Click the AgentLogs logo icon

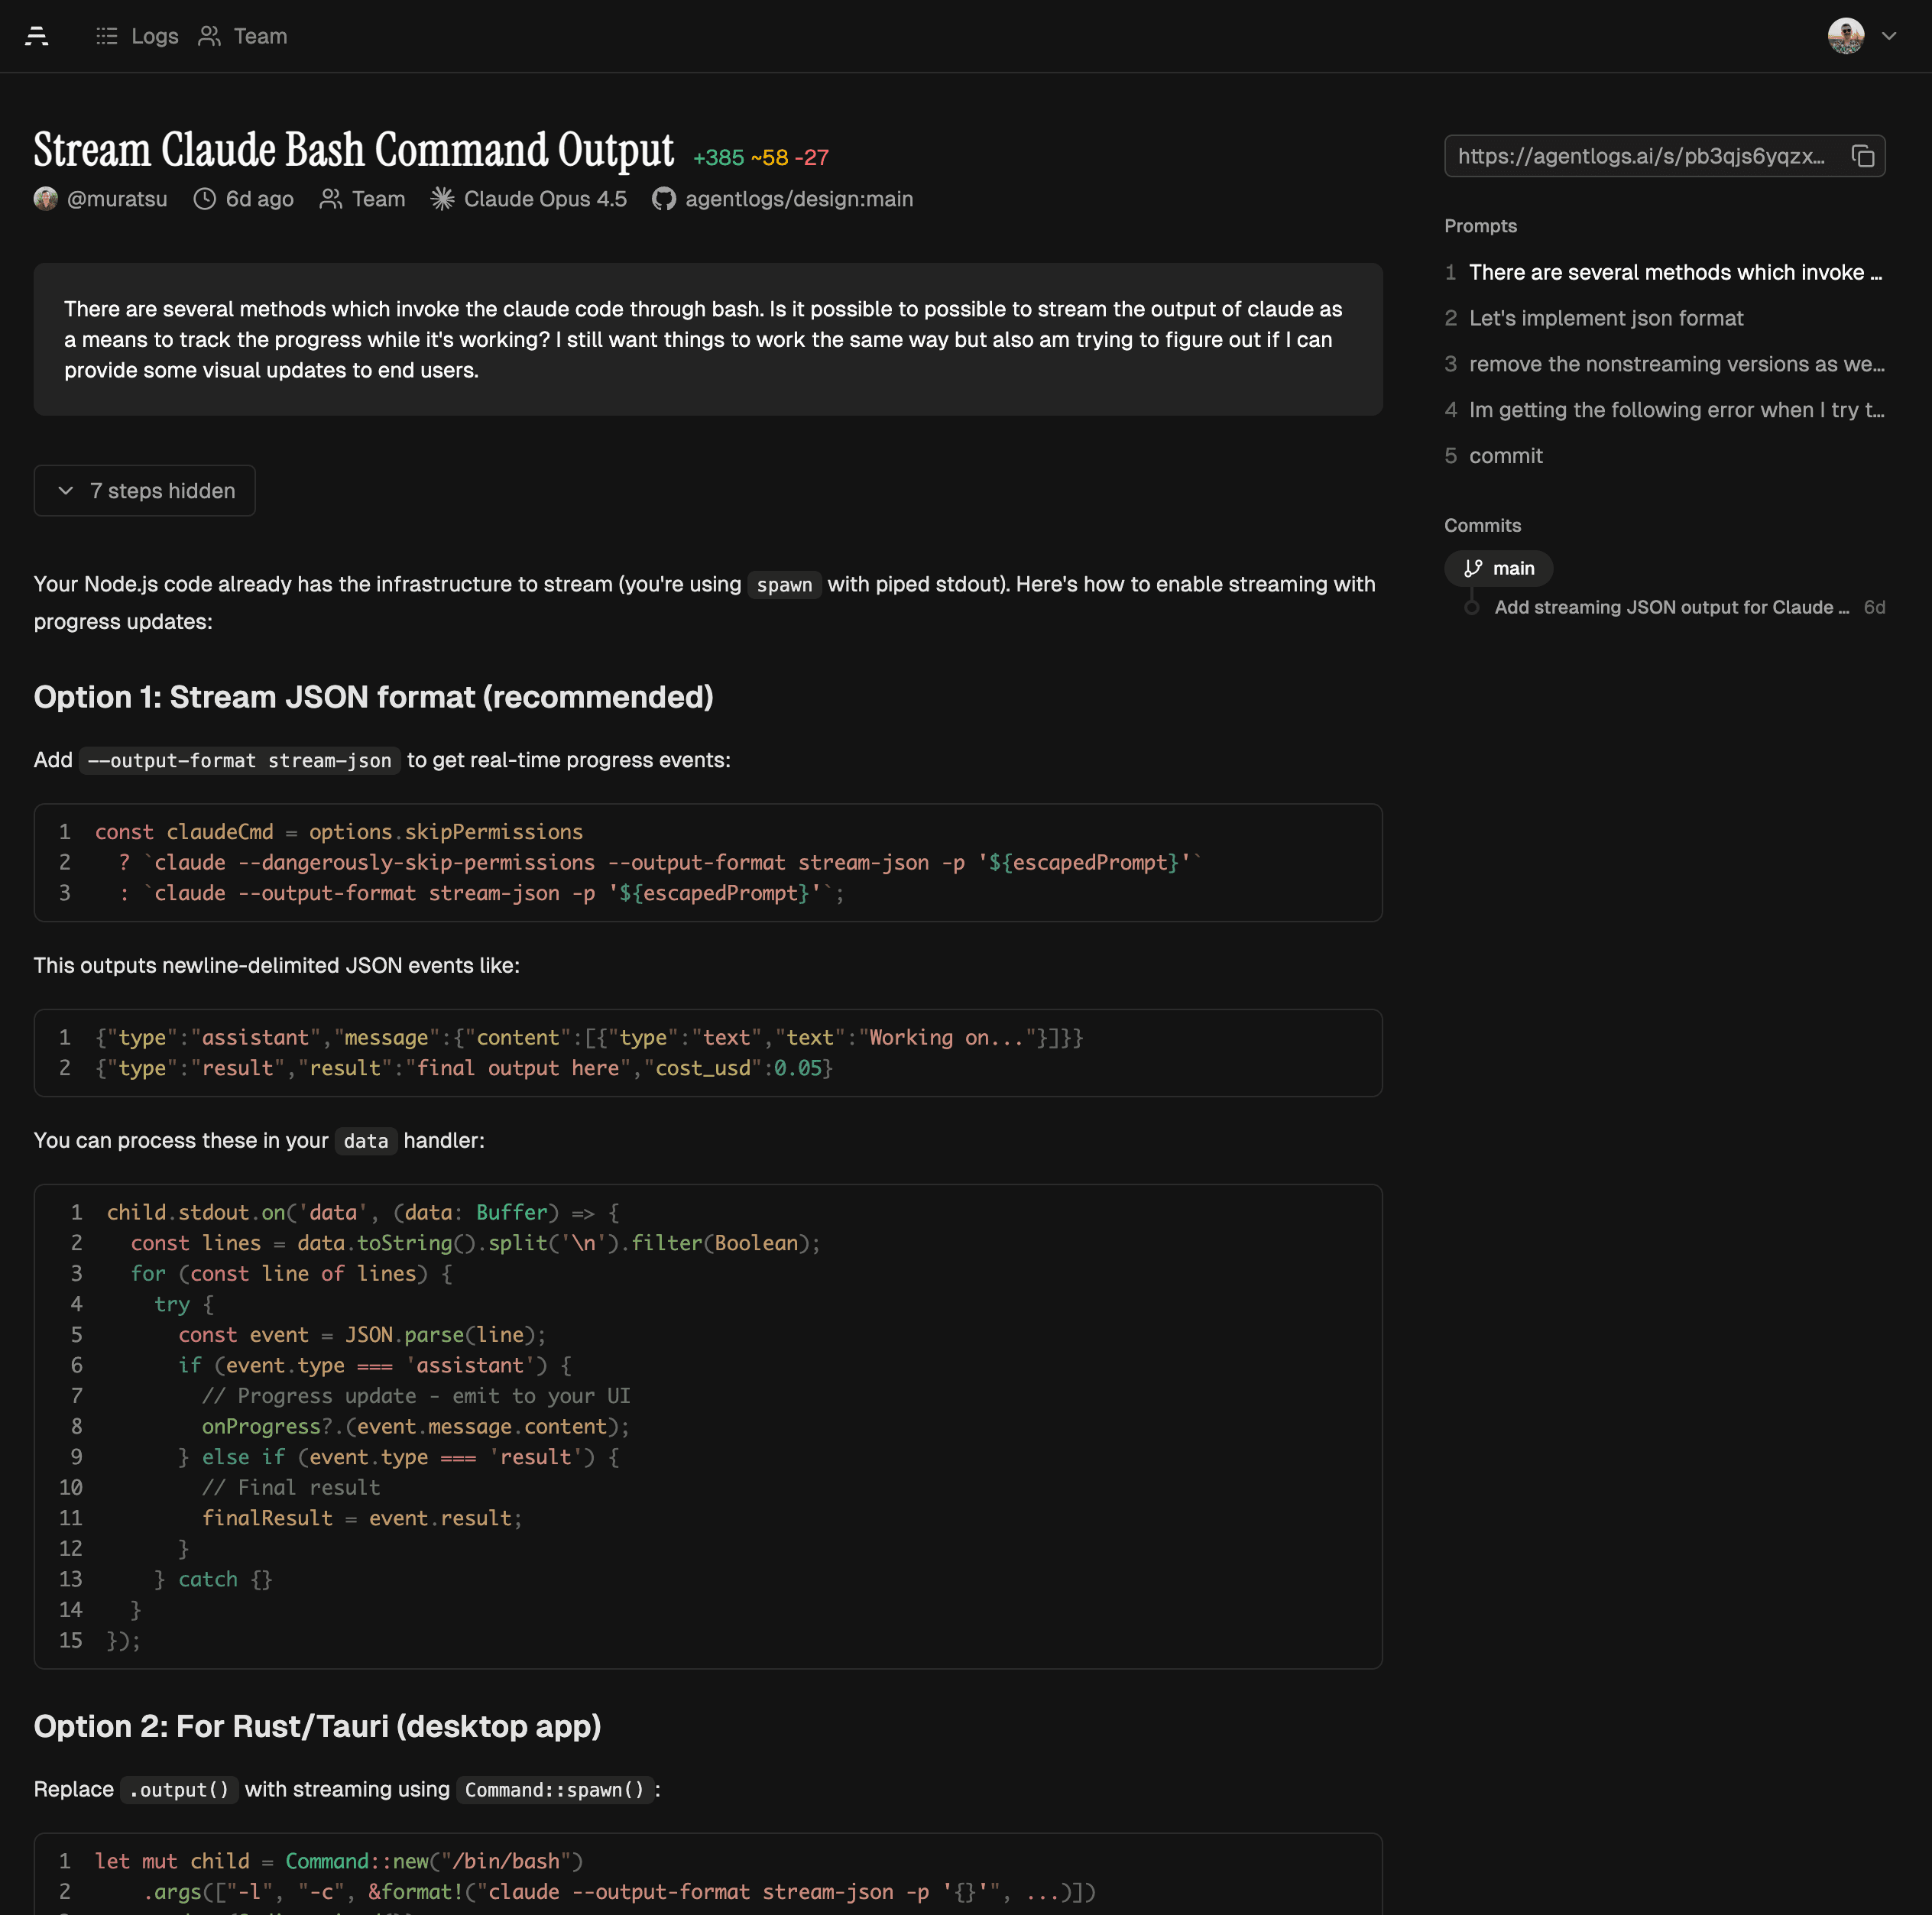pos(37,36)
